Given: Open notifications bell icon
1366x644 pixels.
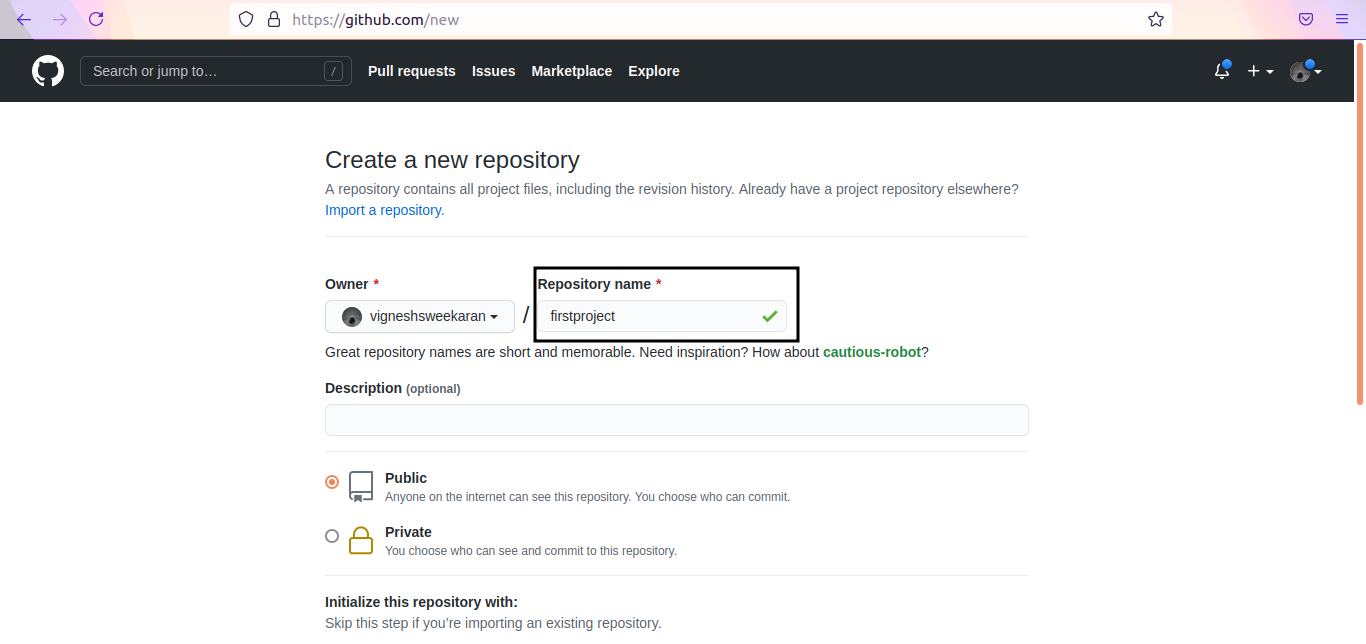Looking at the screenshot, I should [x=1222, y=71].
